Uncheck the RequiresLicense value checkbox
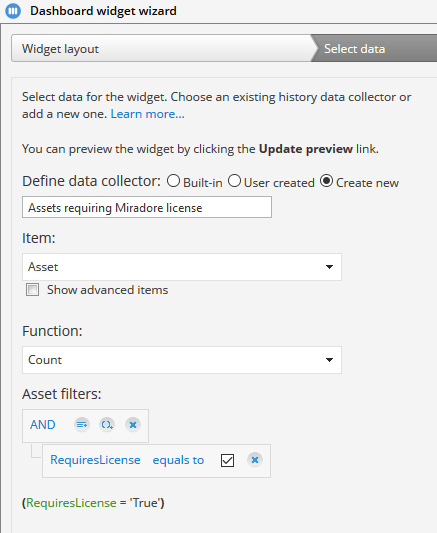This screenshot has height=533, width=437. pyautogui.click(x=227, y=460)
